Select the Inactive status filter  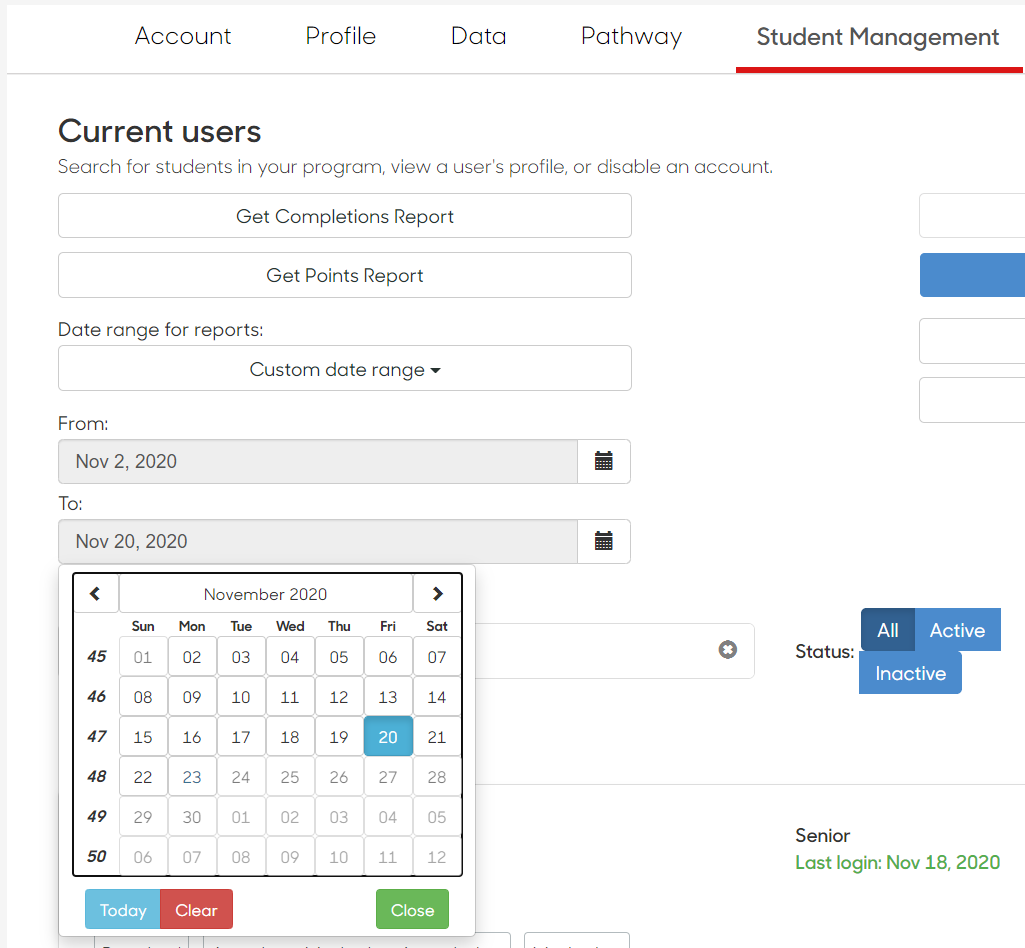tap(910, 673)
